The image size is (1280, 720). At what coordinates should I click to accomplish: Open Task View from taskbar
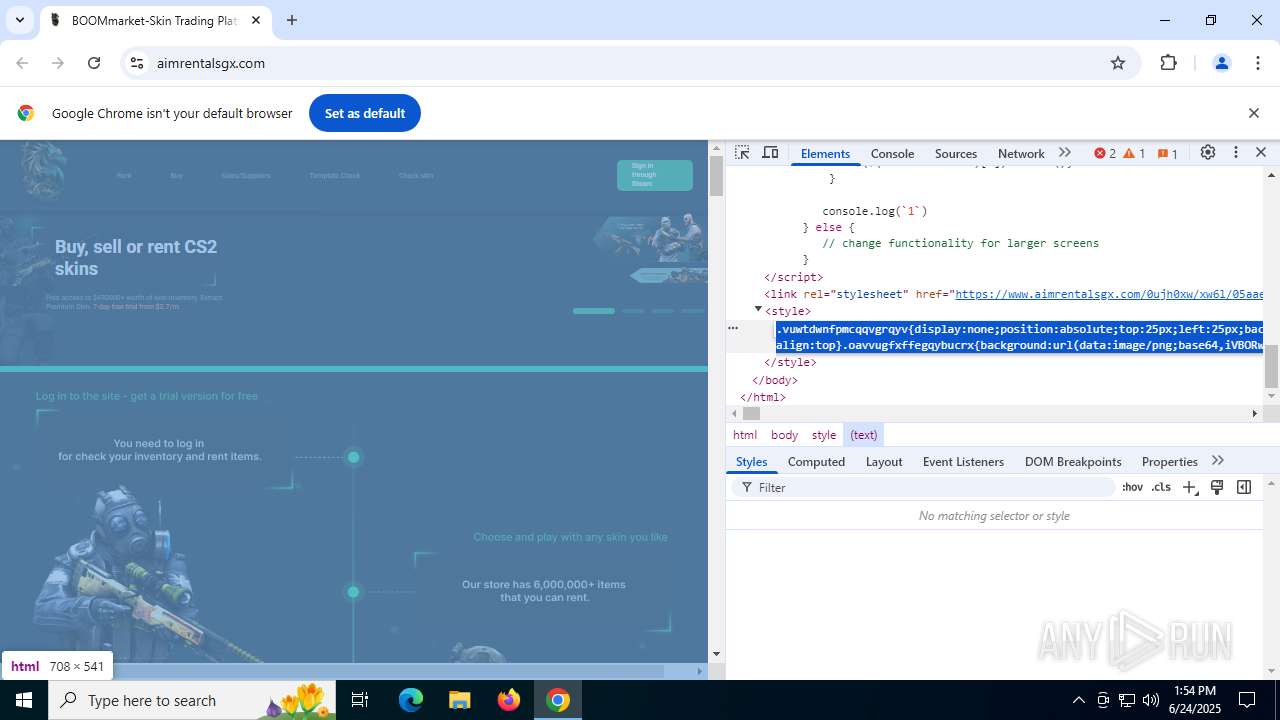[x=361, y=700]
